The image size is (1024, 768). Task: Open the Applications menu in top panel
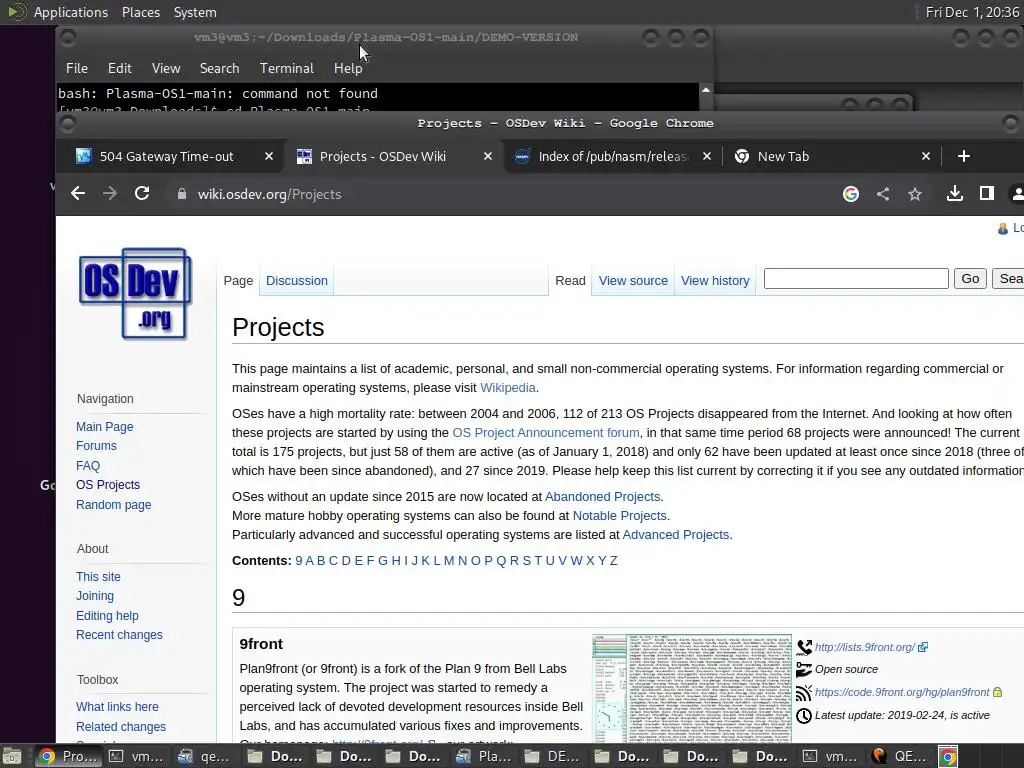[71, 12]
